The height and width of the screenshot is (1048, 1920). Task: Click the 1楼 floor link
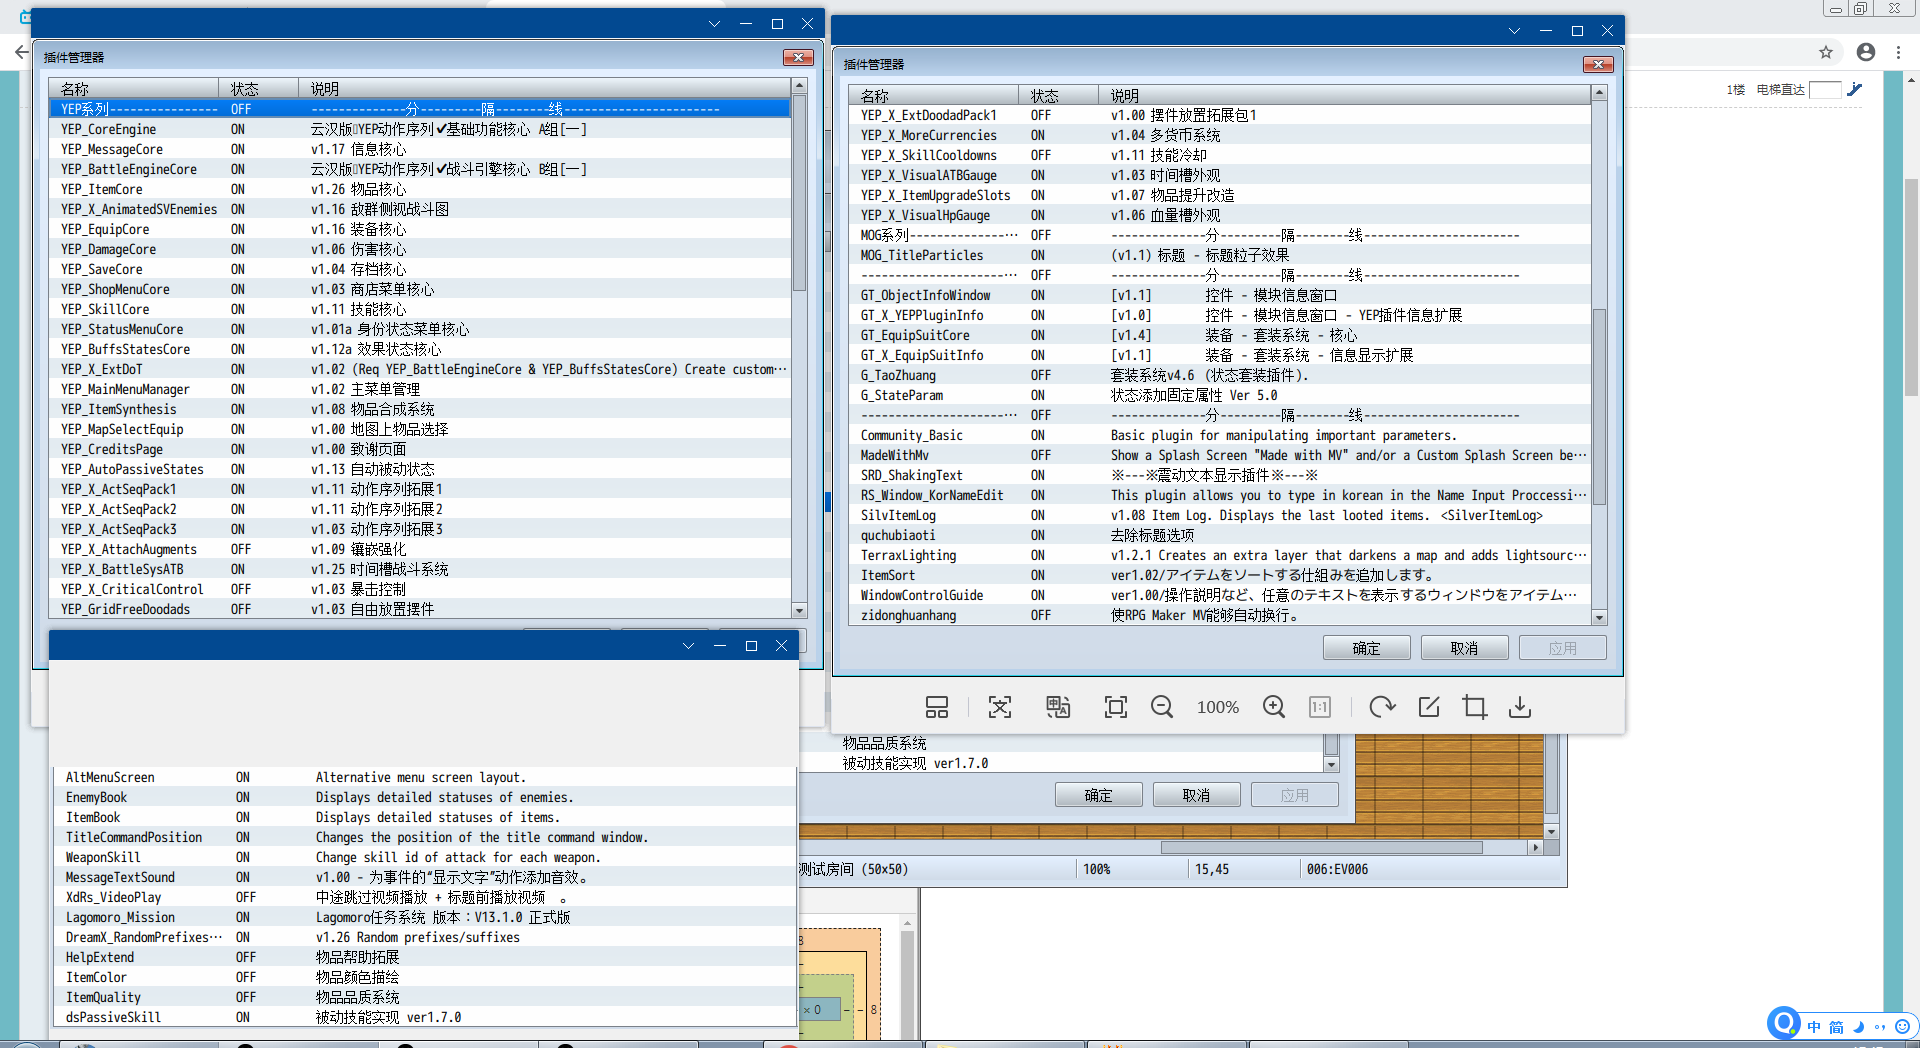(x=1735, y=90)
